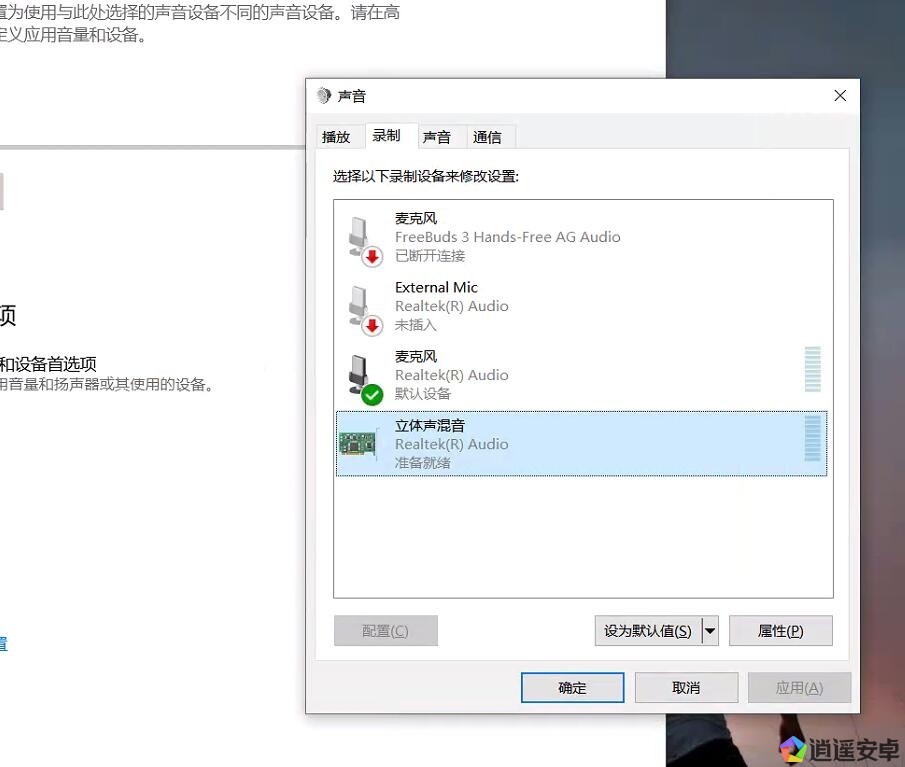905x767 pixels.
Task: Click the External Mic device icon
Action: (363, 308)
